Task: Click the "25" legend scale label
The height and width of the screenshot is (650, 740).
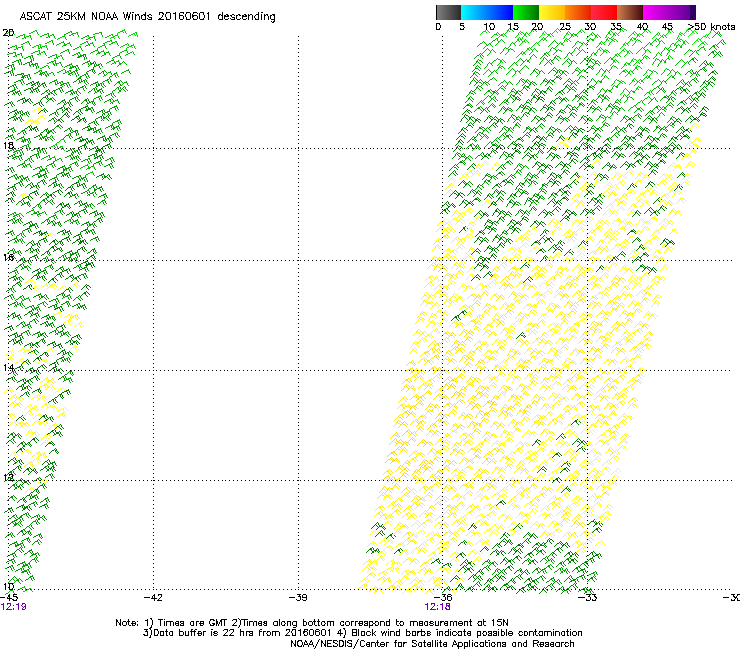Action: [565, 27]
